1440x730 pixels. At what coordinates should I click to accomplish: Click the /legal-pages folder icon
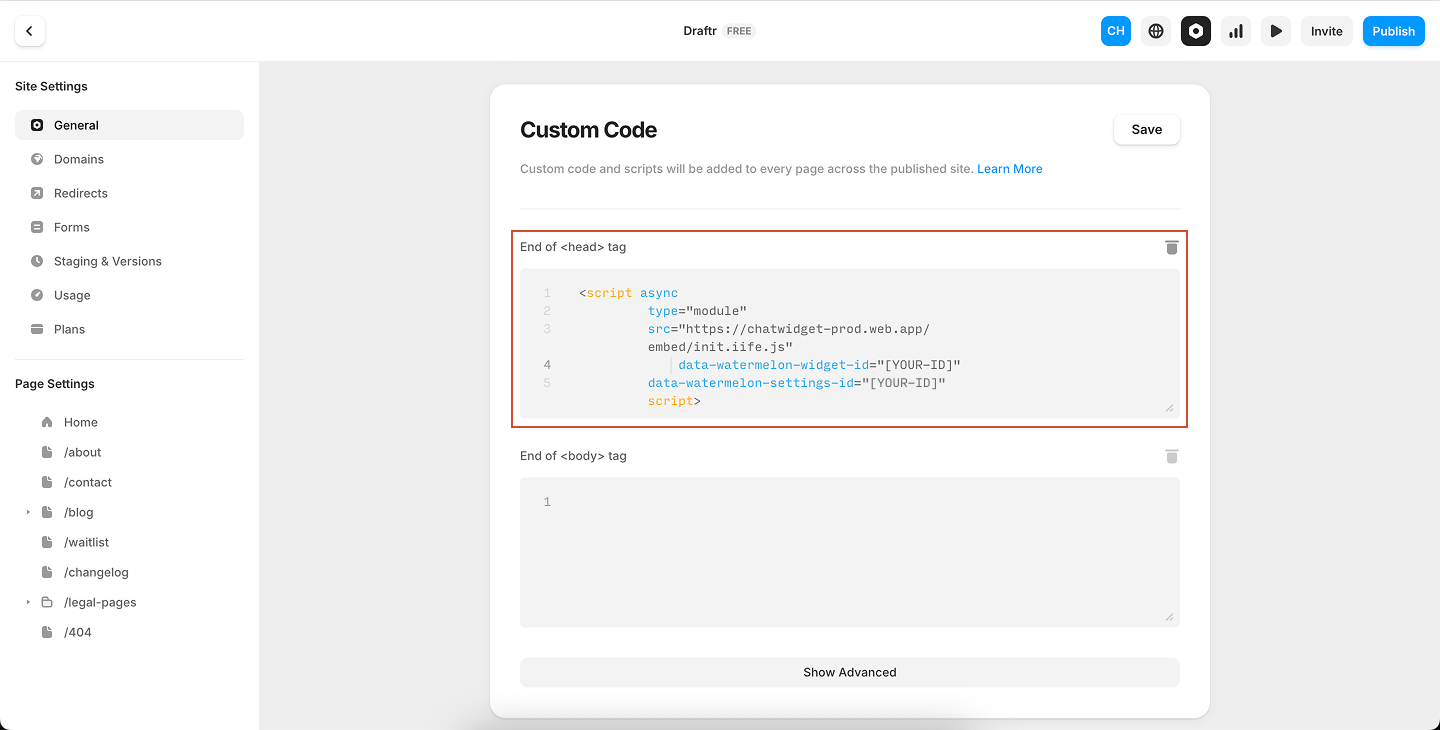point(47,602)
